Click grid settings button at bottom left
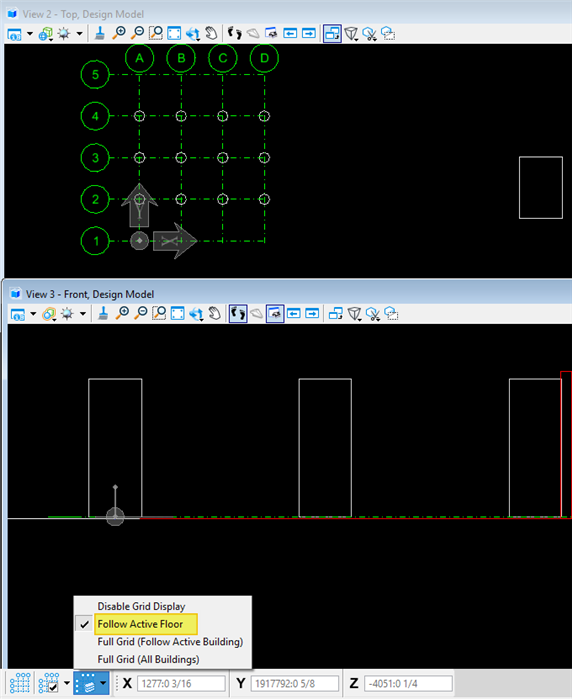The width and height of the screenshot is (572, 699). click(x=20, y=683)
